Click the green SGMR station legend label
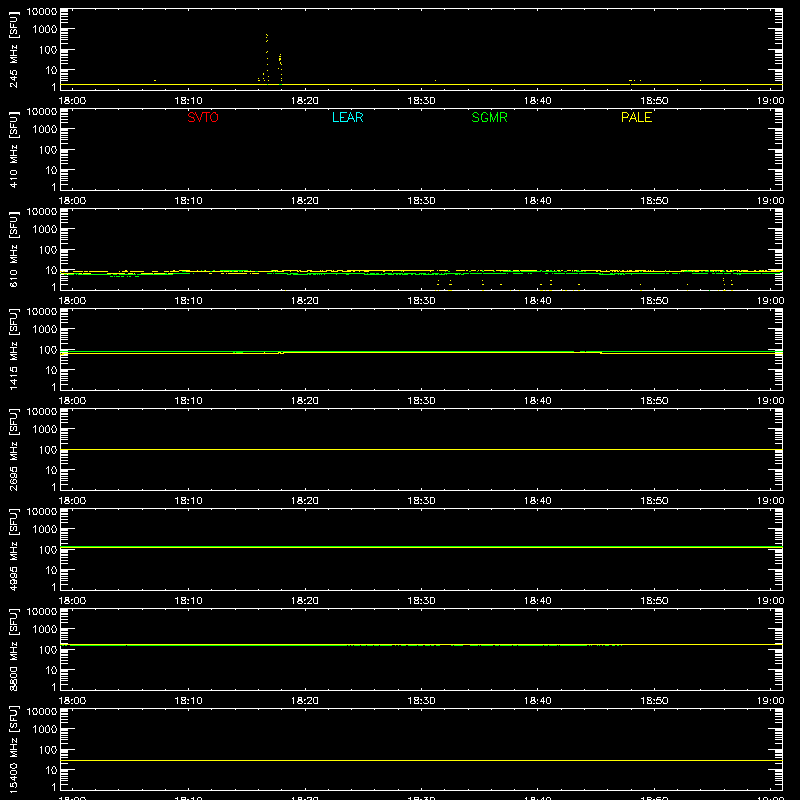 point(489,117)
